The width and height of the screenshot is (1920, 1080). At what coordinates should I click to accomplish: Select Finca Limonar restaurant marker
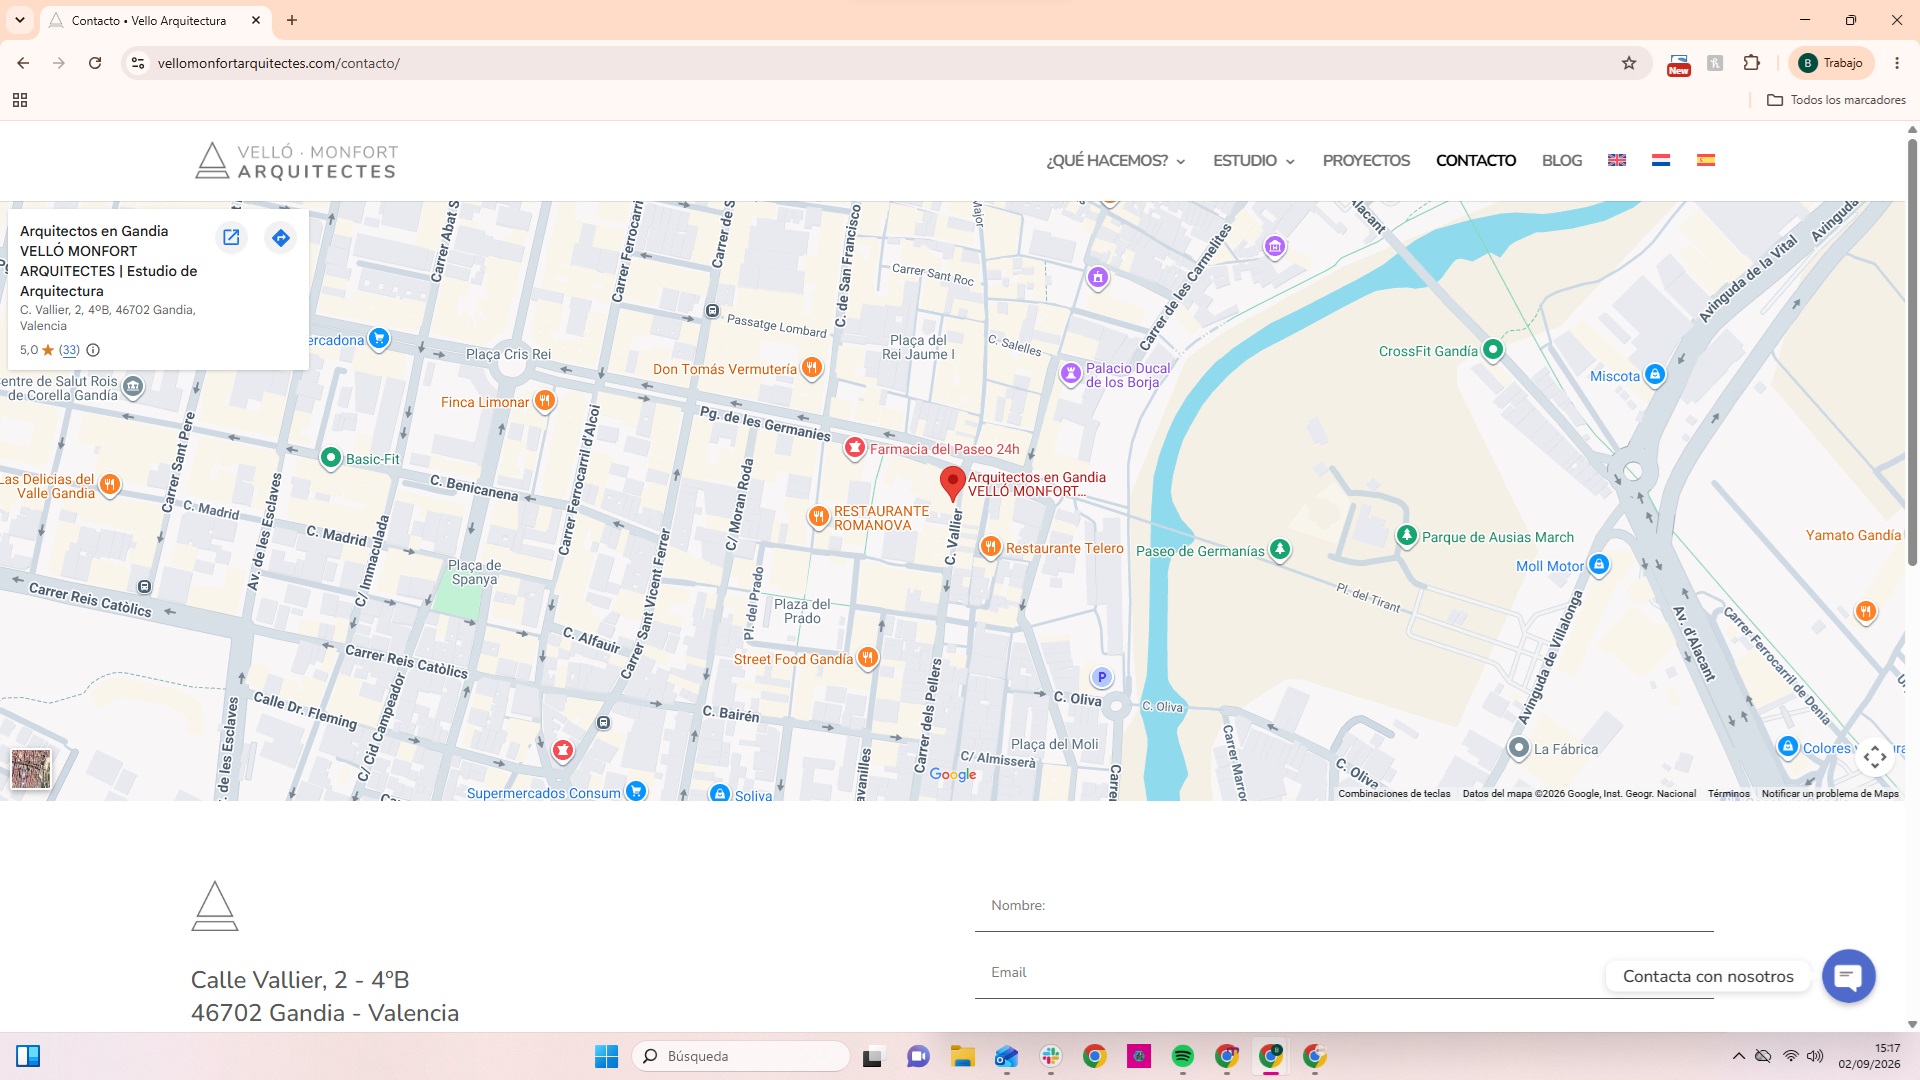[x=544, y=401]
